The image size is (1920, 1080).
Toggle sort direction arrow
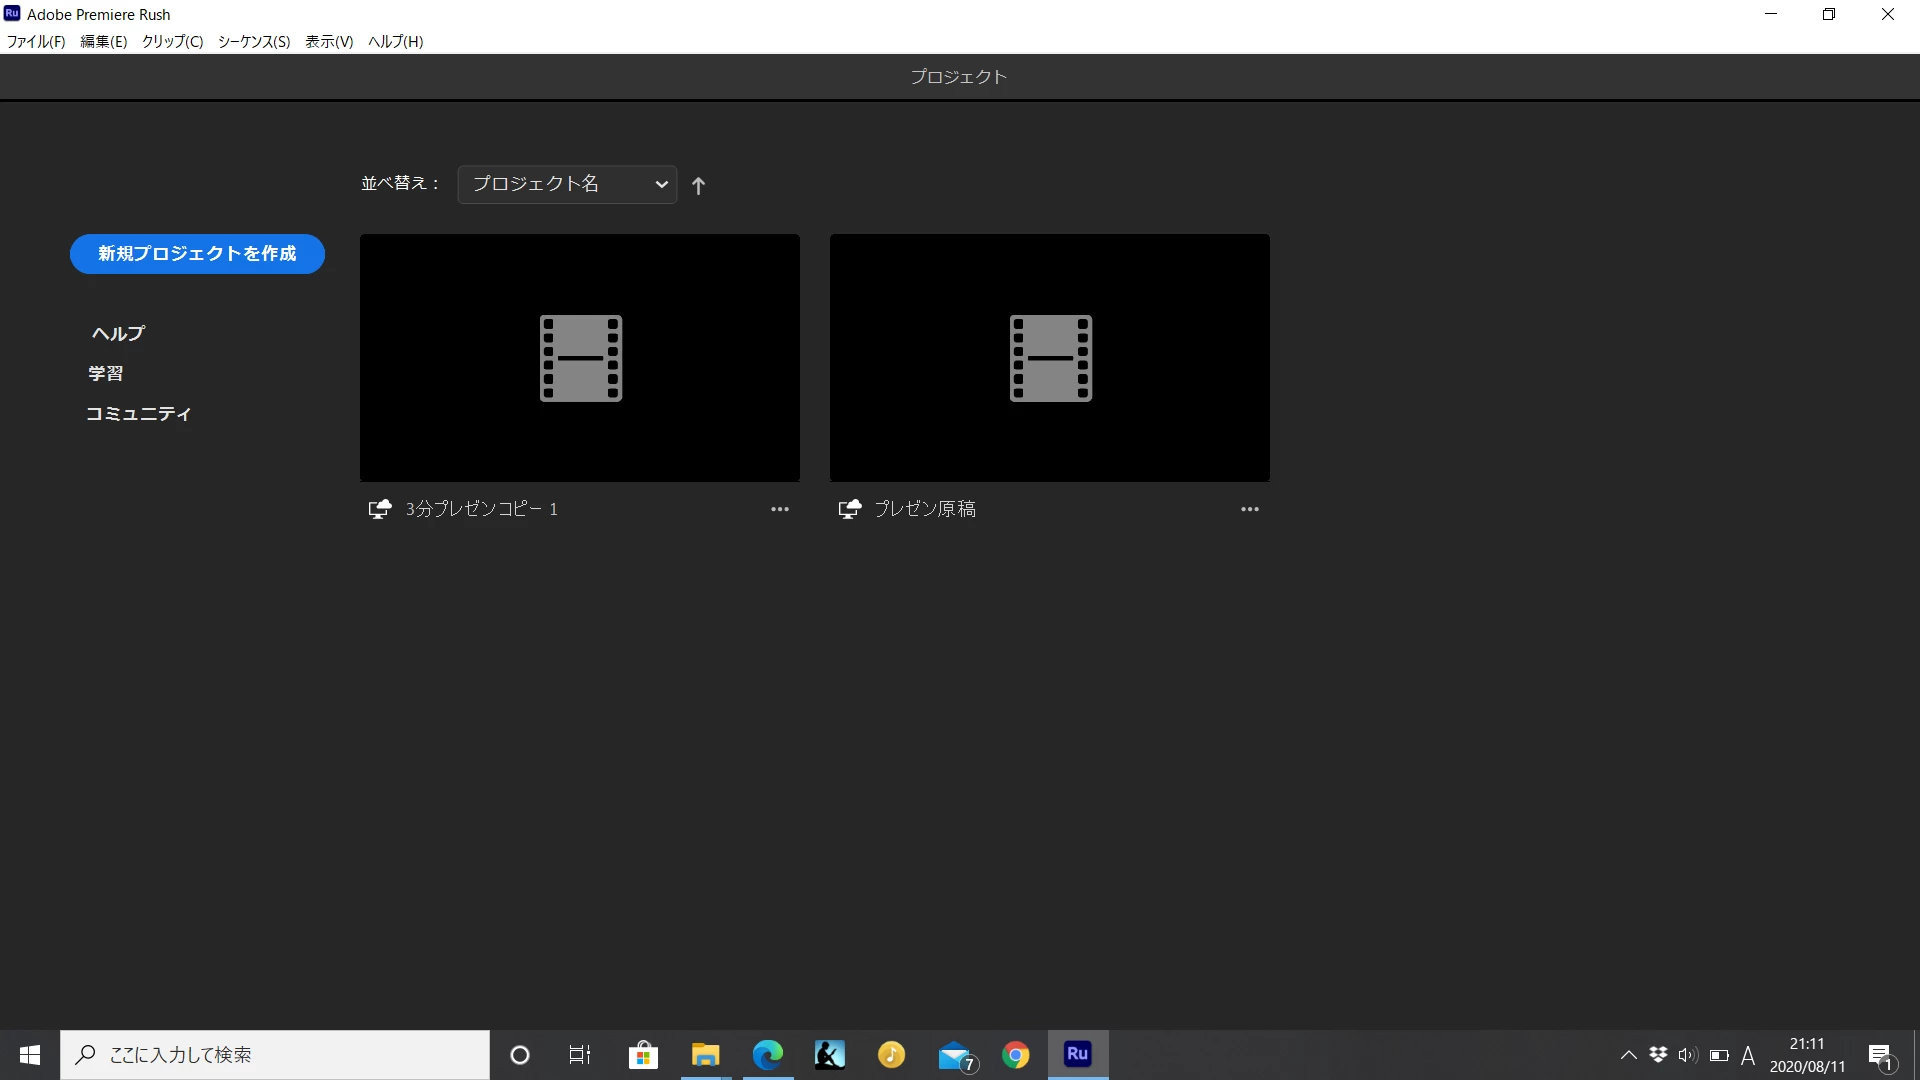(699, 185)
